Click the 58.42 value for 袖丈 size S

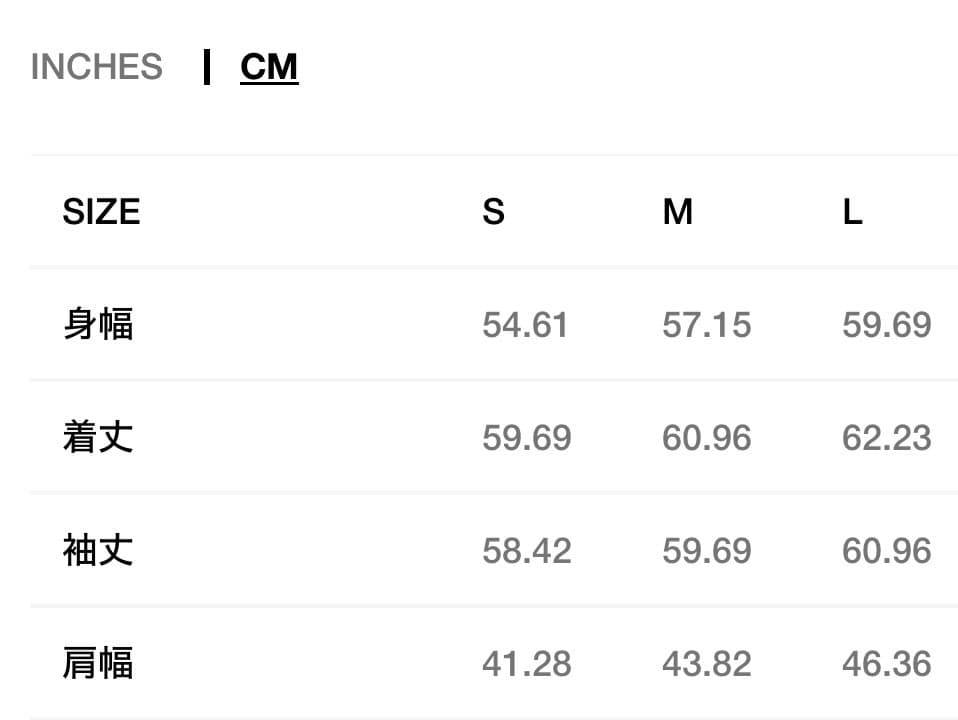(x=526, y=551)
